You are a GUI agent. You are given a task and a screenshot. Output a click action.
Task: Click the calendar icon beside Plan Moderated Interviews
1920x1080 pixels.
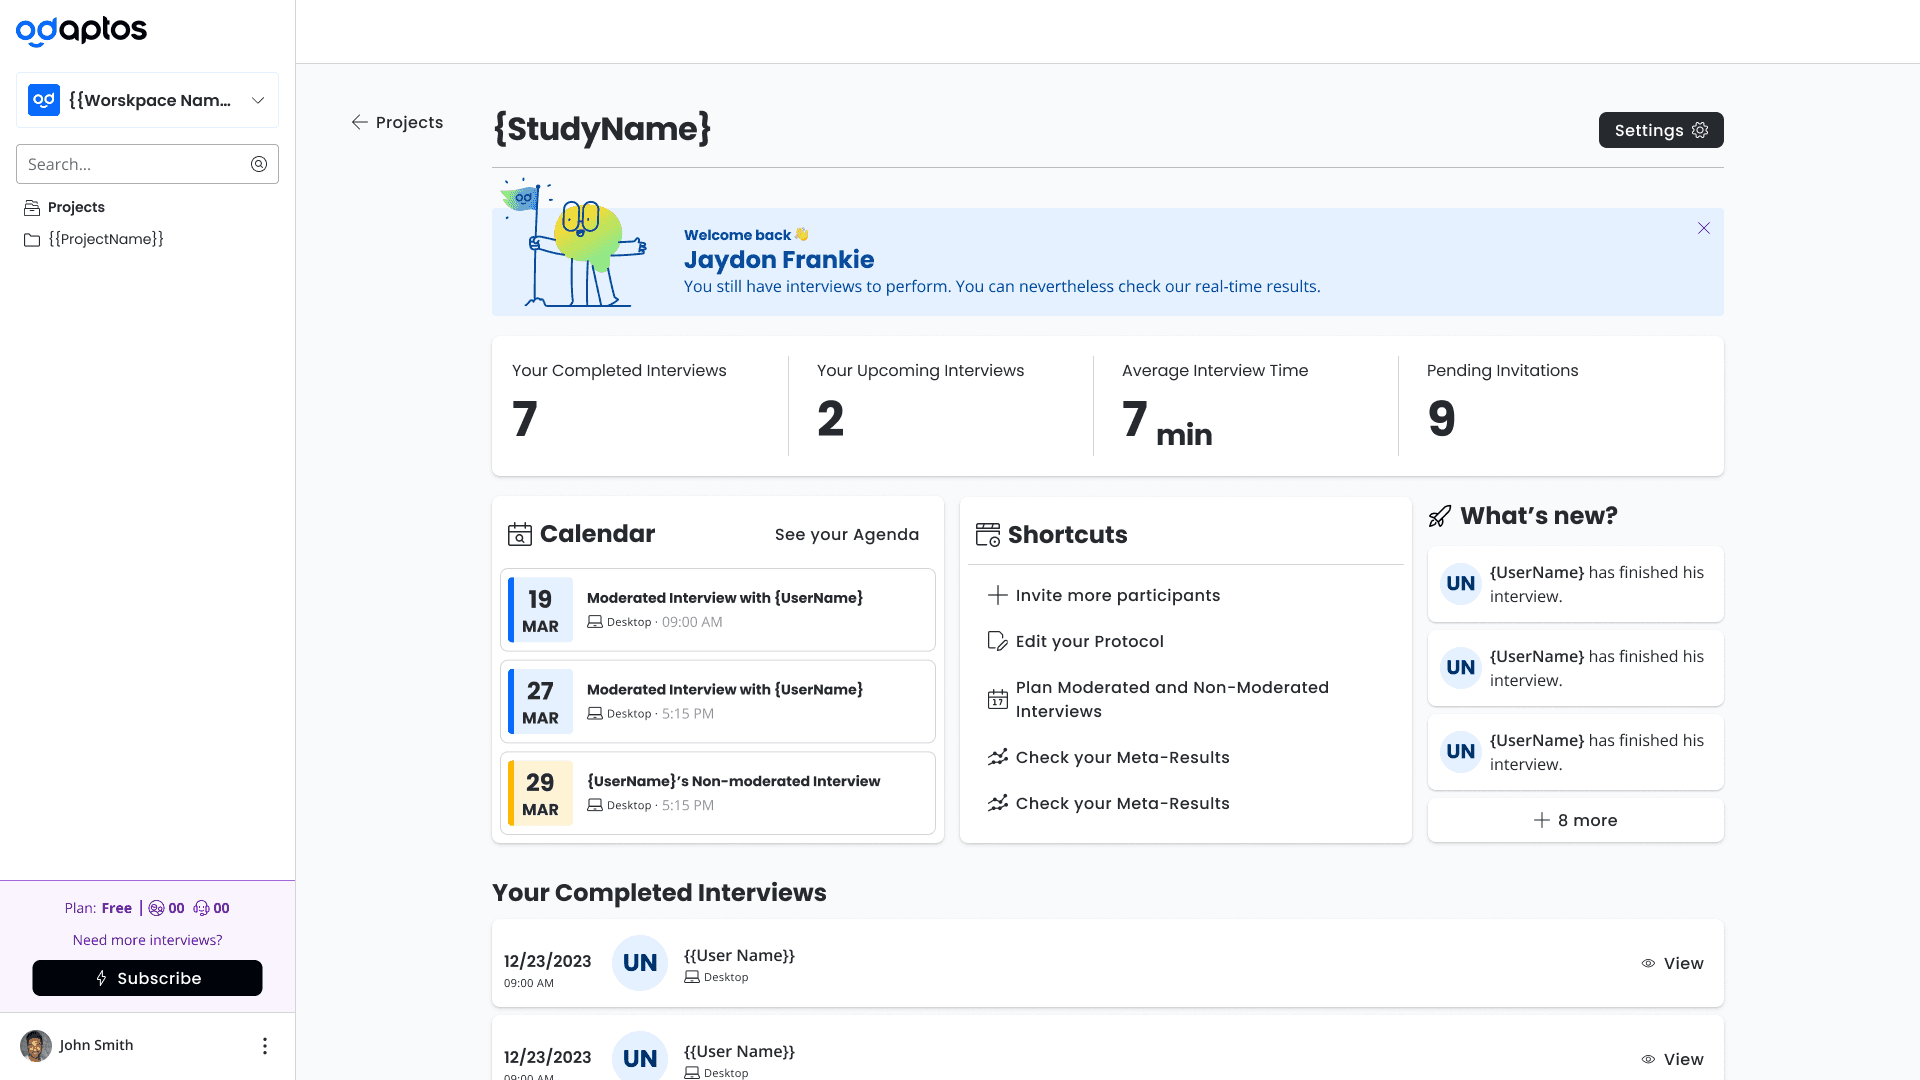click(997, 699)
